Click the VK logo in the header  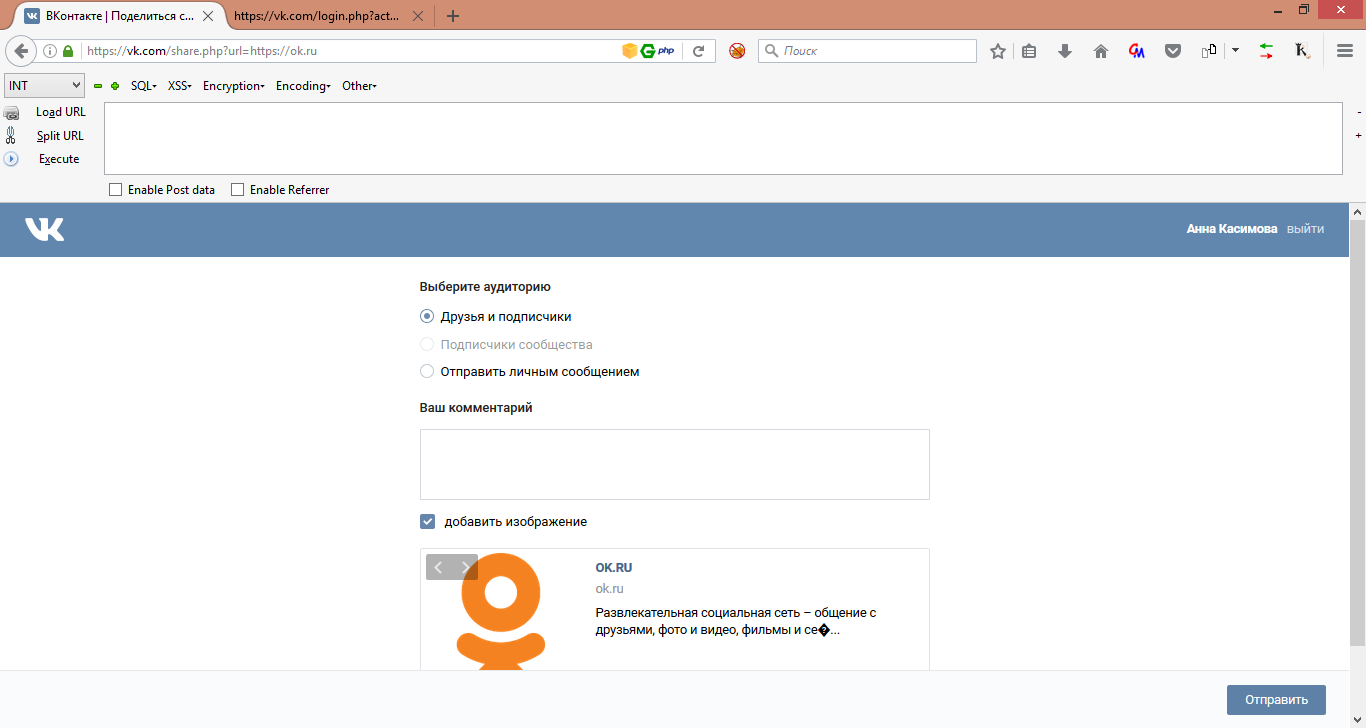(45, 229)
